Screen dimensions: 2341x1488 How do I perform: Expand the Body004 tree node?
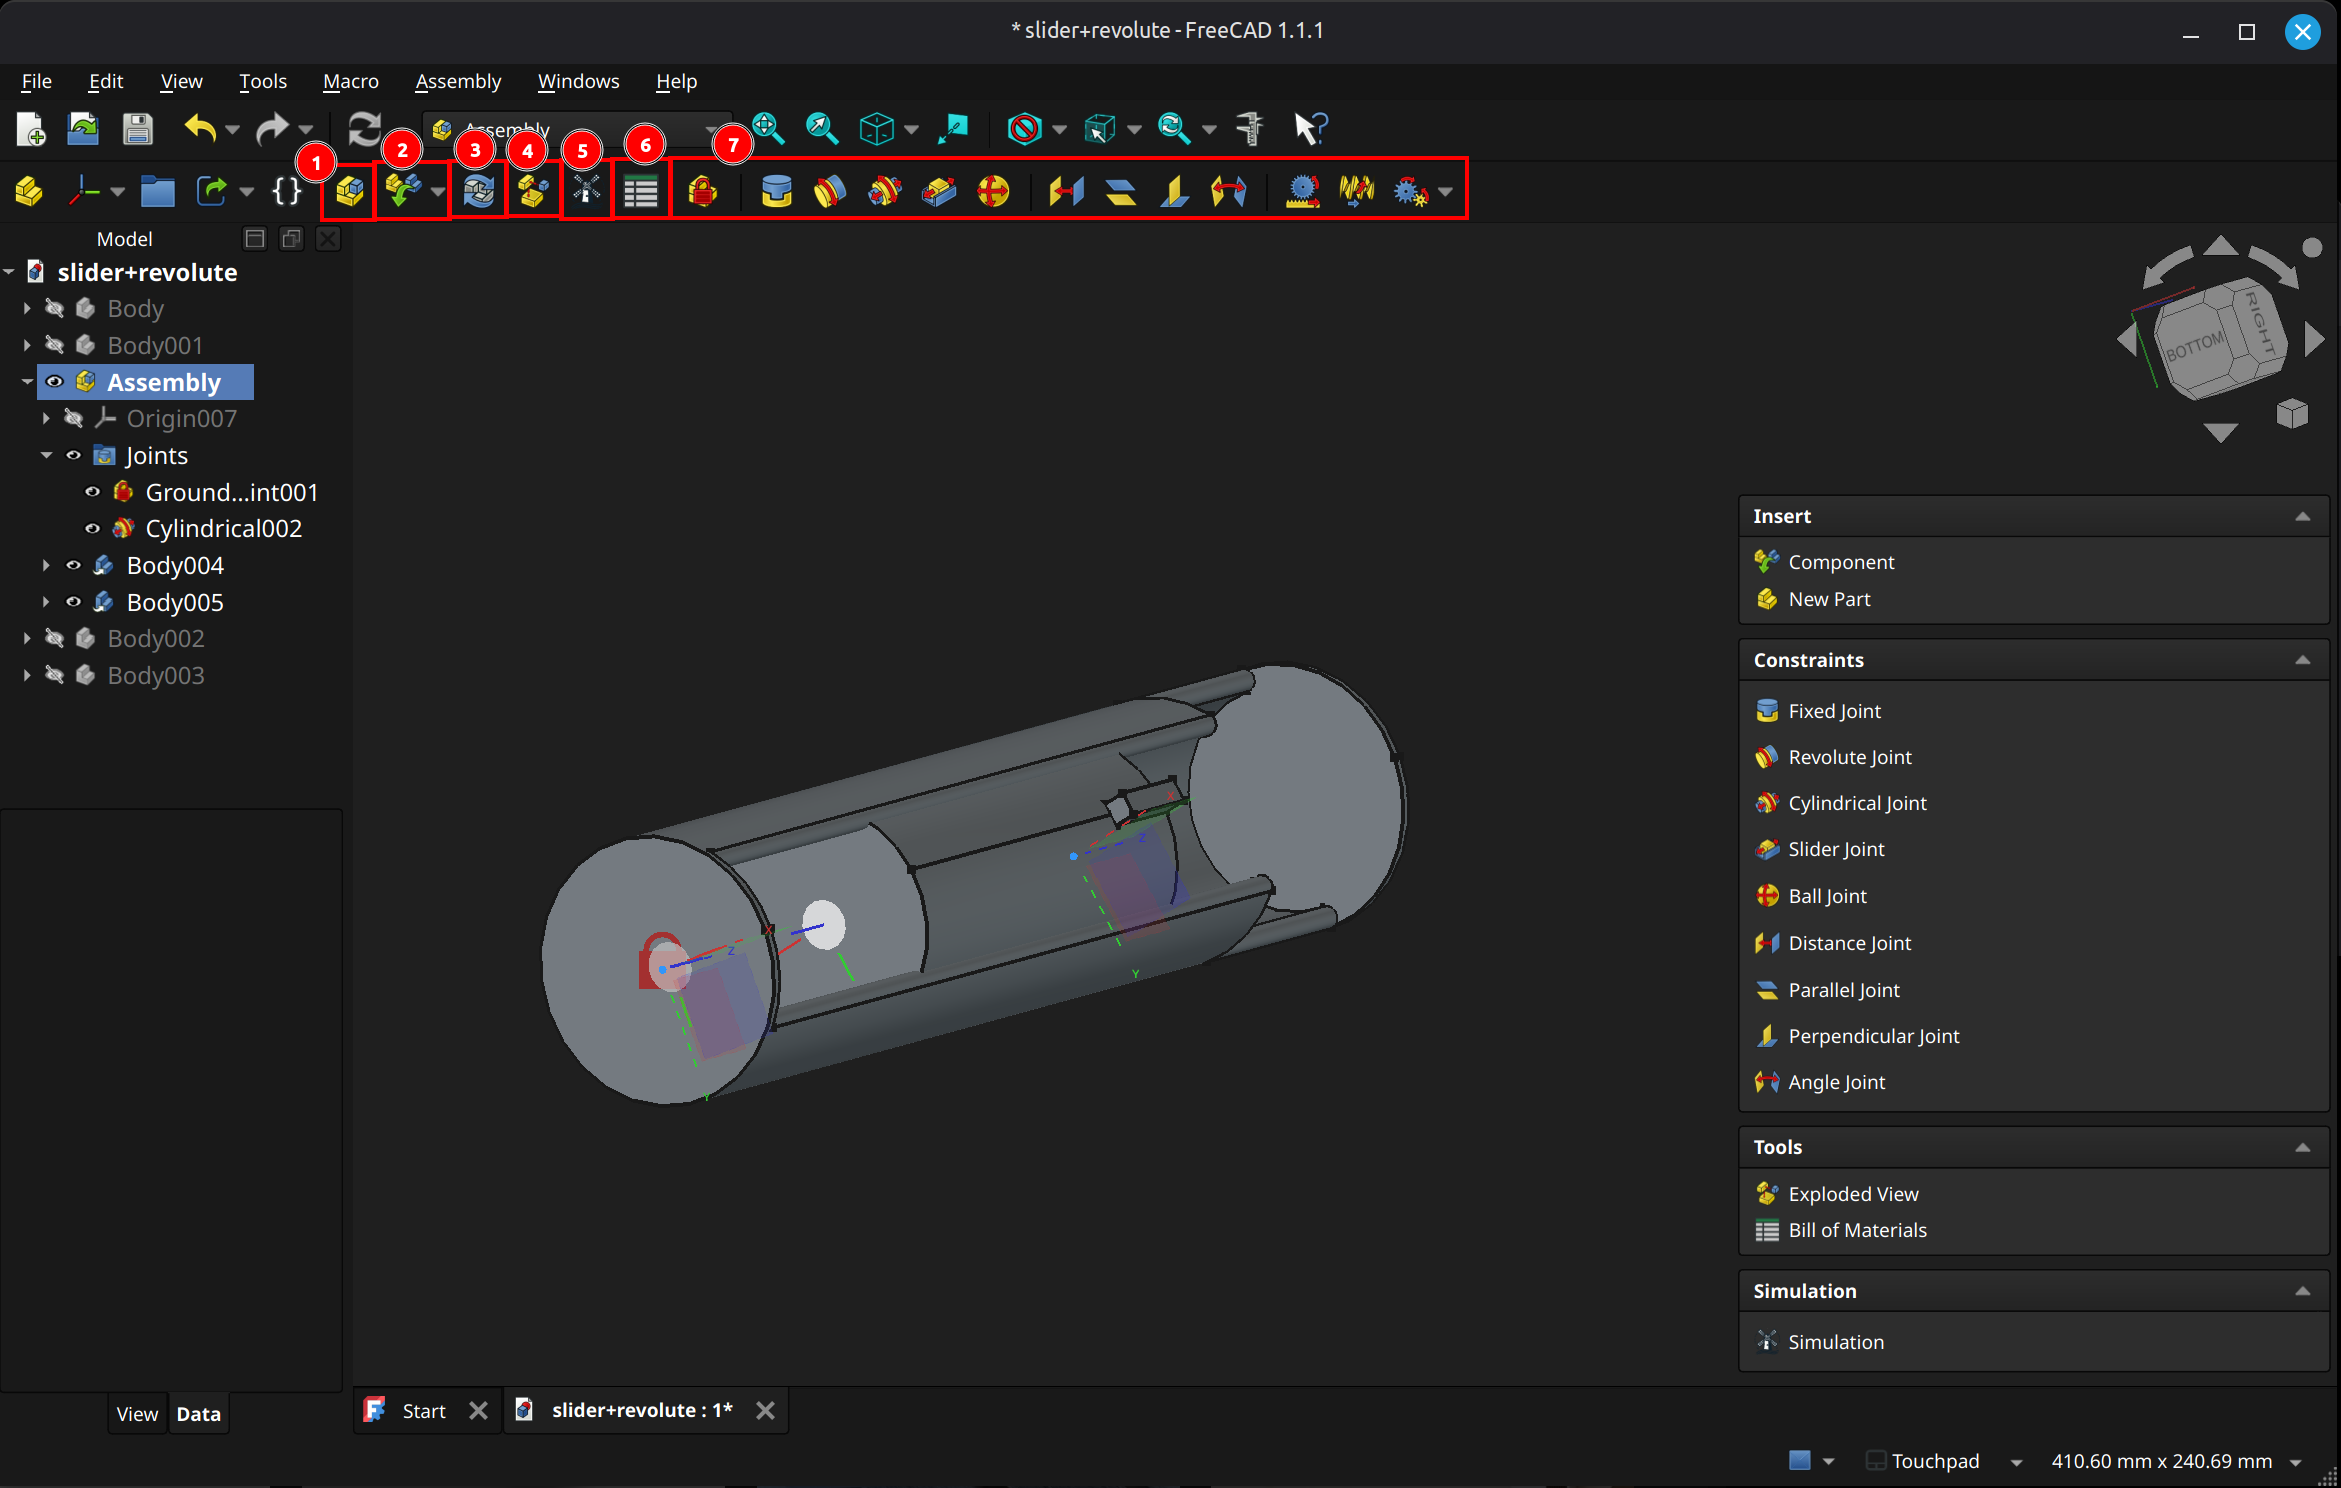pyautogui.click(x=46, y=565)
